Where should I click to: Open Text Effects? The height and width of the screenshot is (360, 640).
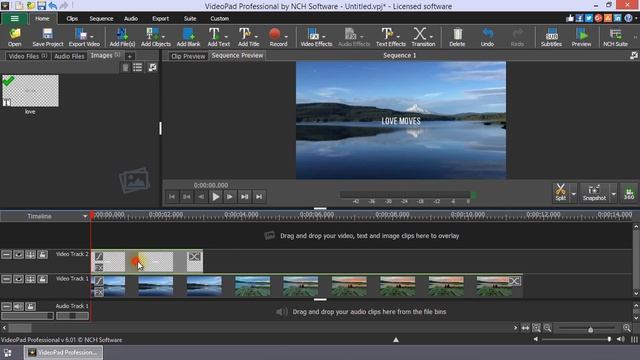point(391,37)
